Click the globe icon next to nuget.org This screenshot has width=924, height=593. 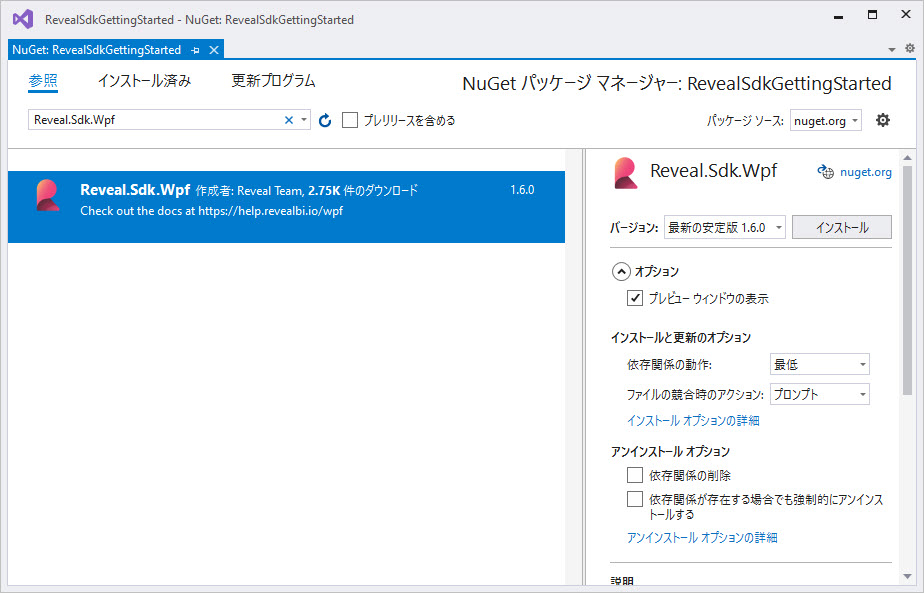pos(825,172)
